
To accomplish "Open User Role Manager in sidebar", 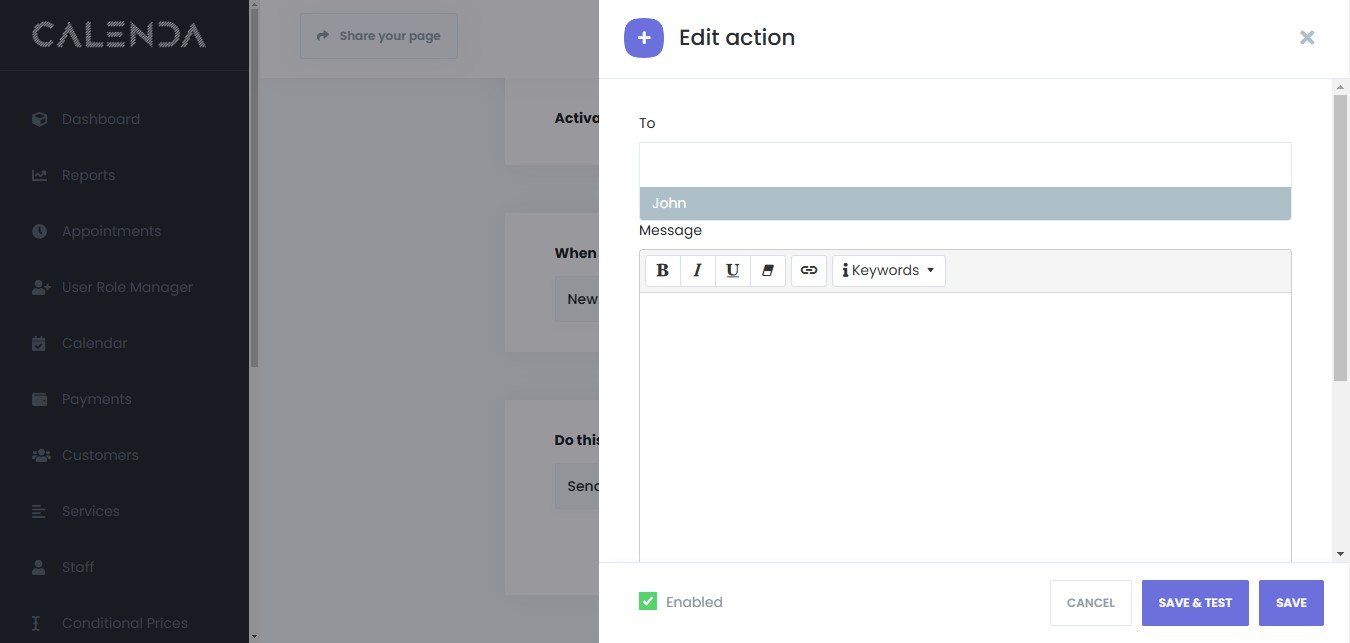I will [127, 287].
